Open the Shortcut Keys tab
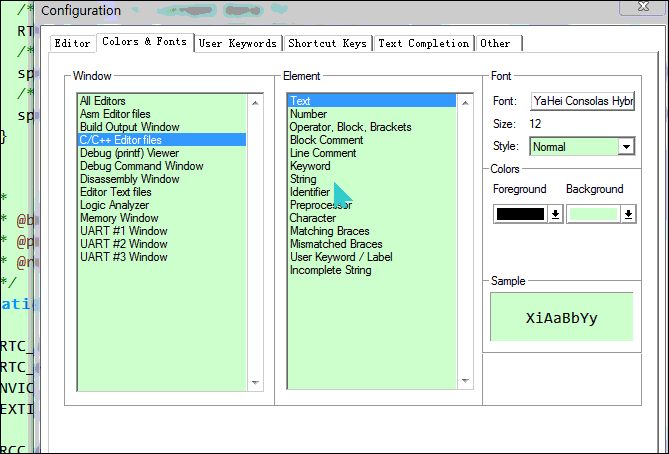669x454 pixels. click(x=328, y=44)
